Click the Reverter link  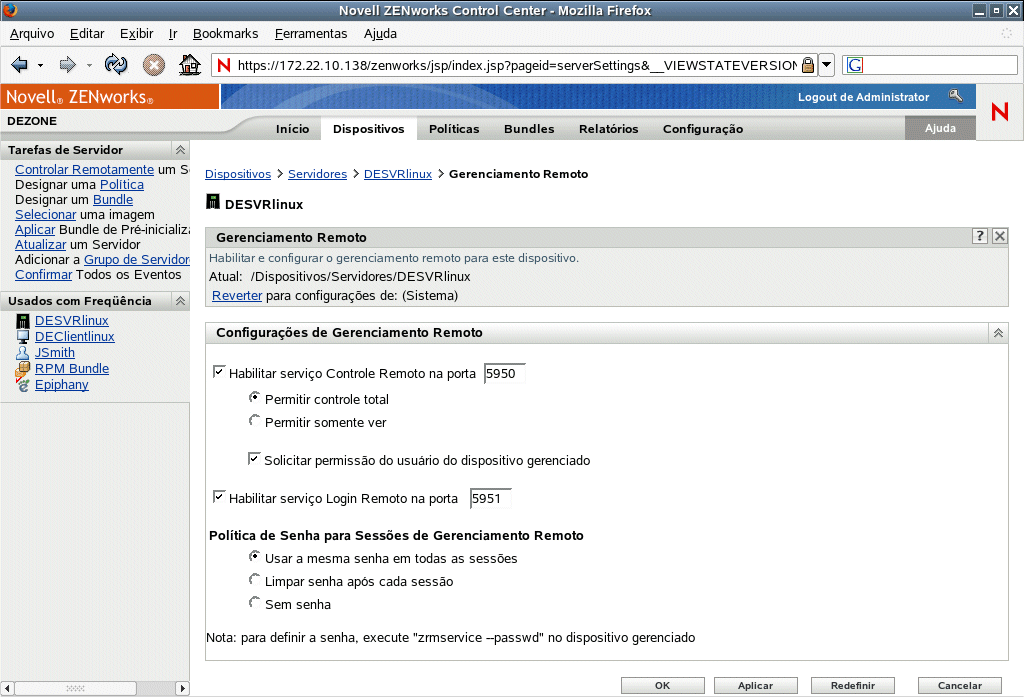237,295
